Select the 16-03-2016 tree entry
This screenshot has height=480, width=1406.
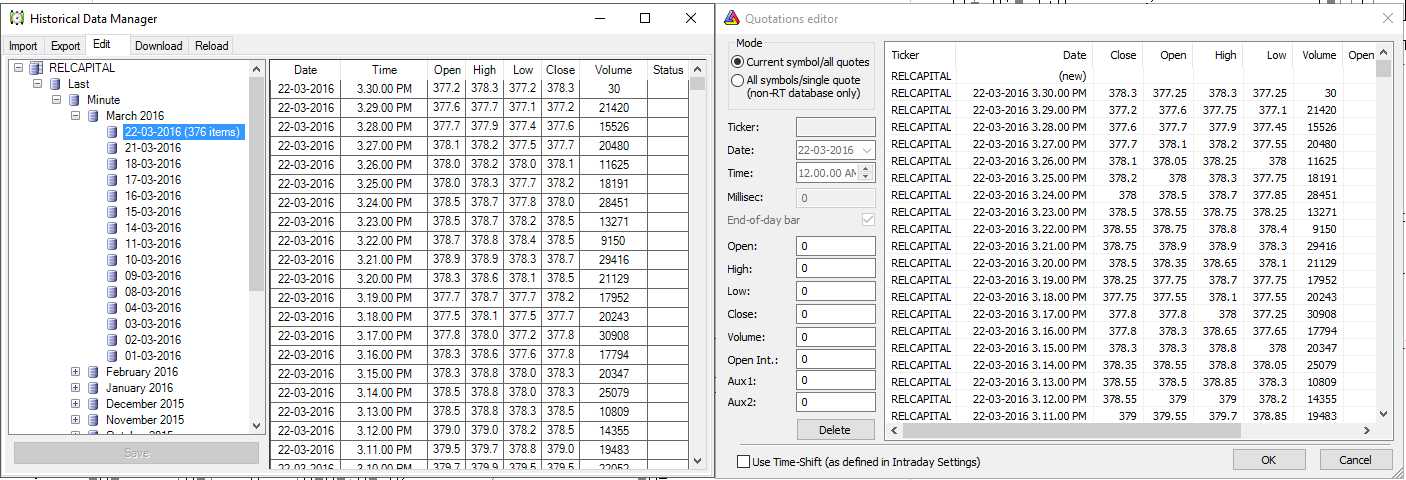point(153,196)
